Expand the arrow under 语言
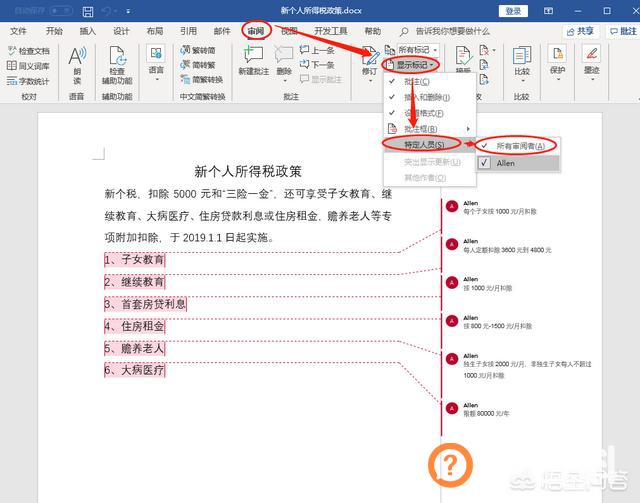 click(156, 79)
